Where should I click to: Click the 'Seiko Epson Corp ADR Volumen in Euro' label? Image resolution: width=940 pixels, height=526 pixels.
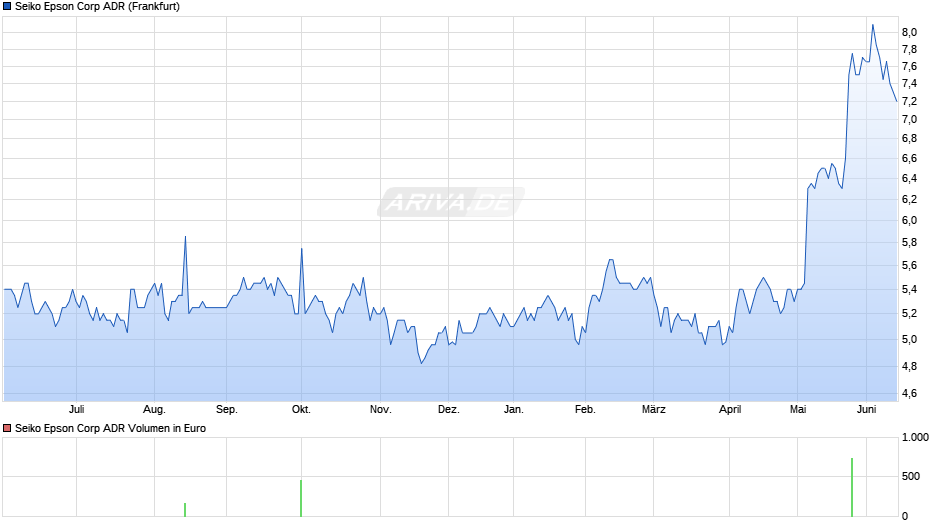point(110,428)
